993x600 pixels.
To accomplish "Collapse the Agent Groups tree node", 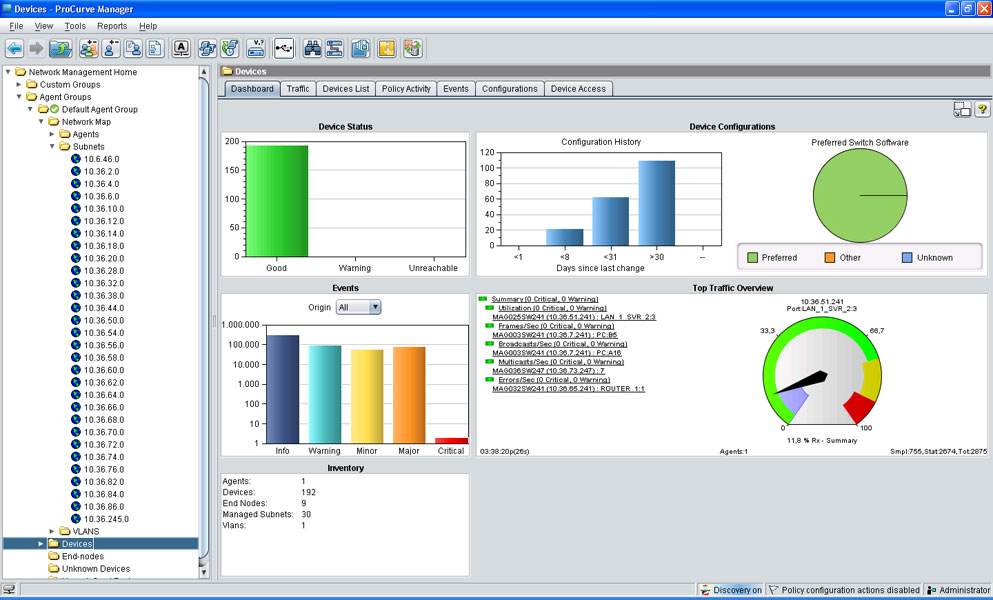I will (x=19, y=97).
